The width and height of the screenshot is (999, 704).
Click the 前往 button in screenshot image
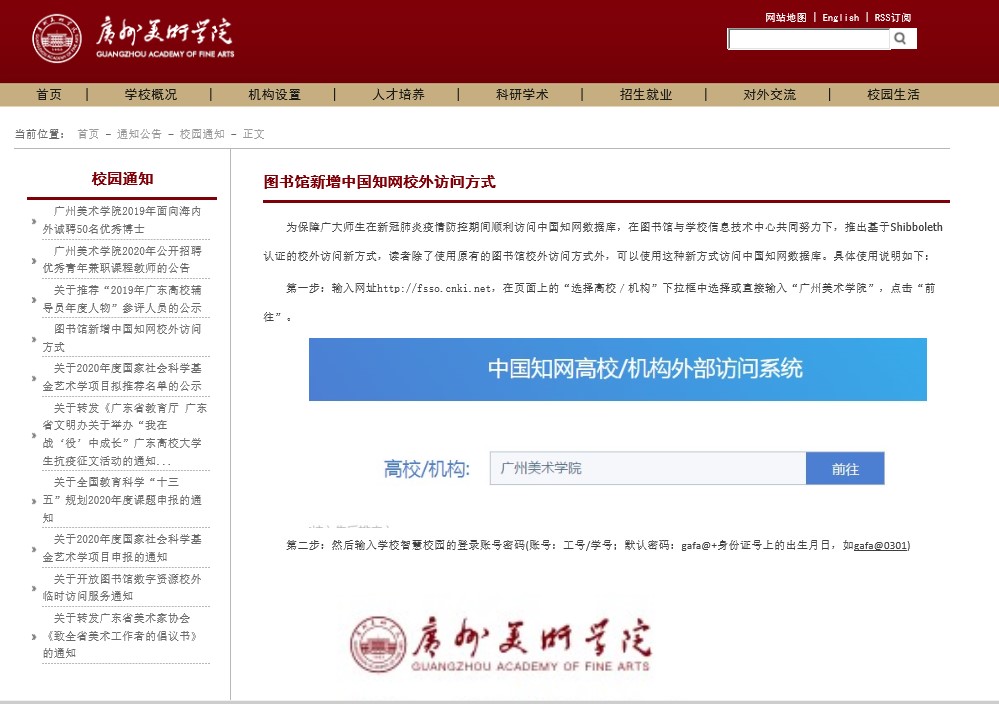click(845, 469)
